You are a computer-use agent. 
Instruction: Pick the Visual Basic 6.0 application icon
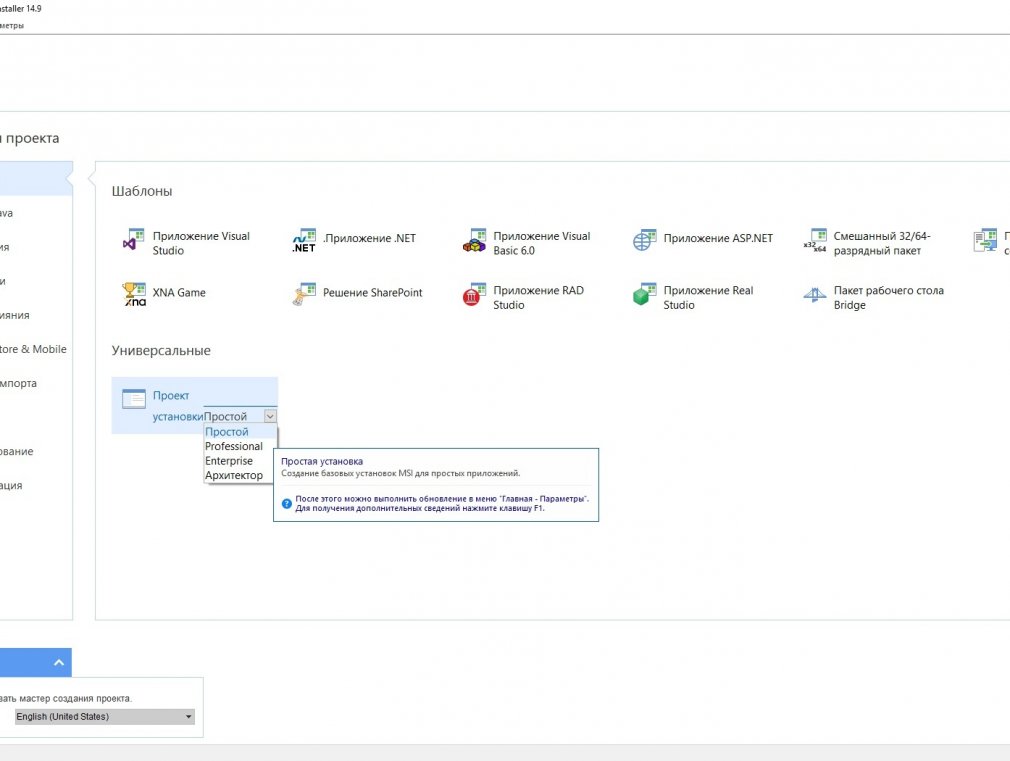pos(474,240)
